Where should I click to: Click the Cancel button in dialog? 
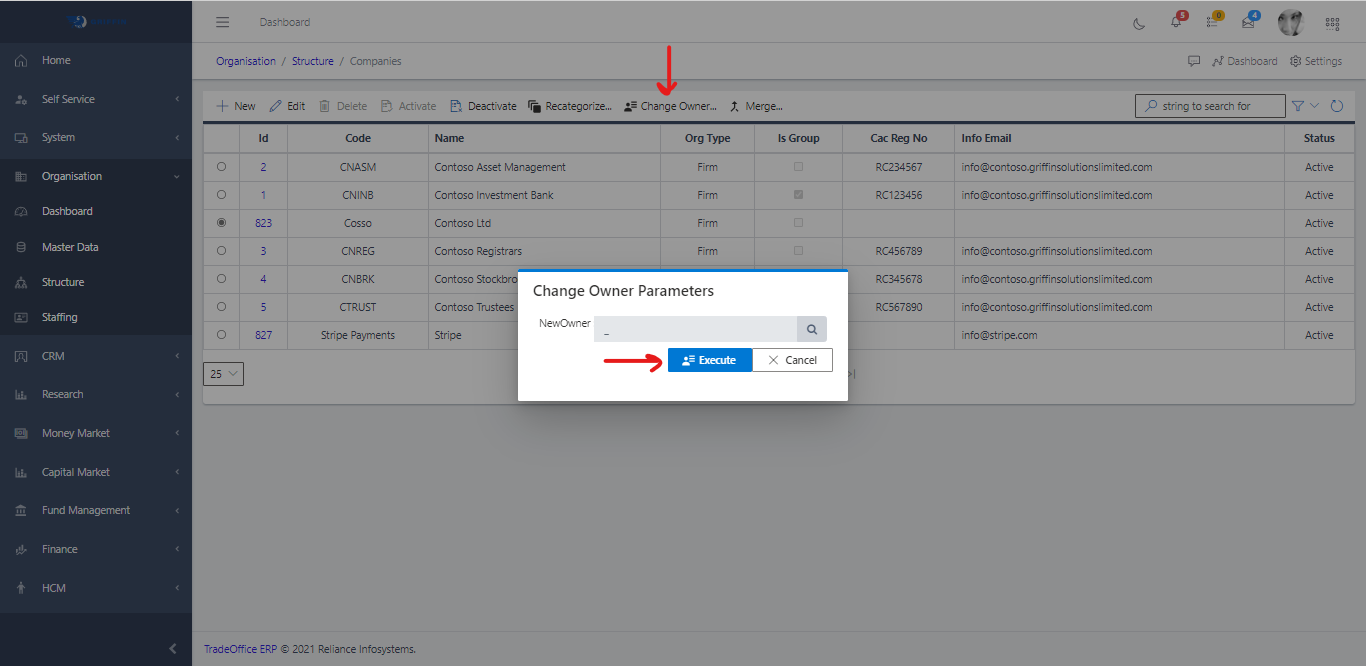(792, 360)
